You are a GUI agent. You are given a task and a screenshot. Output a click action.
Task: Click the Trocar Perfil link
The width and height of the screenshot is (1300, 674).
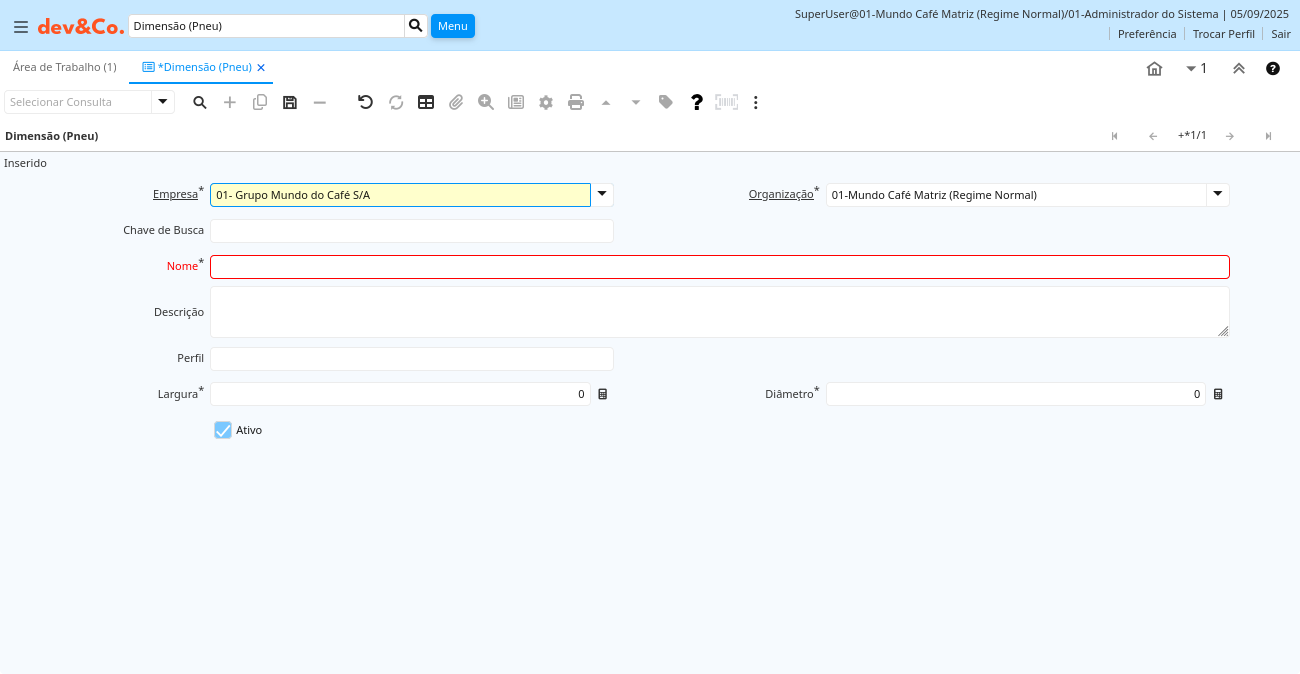pyautogui.click(x=1223, y=34)
